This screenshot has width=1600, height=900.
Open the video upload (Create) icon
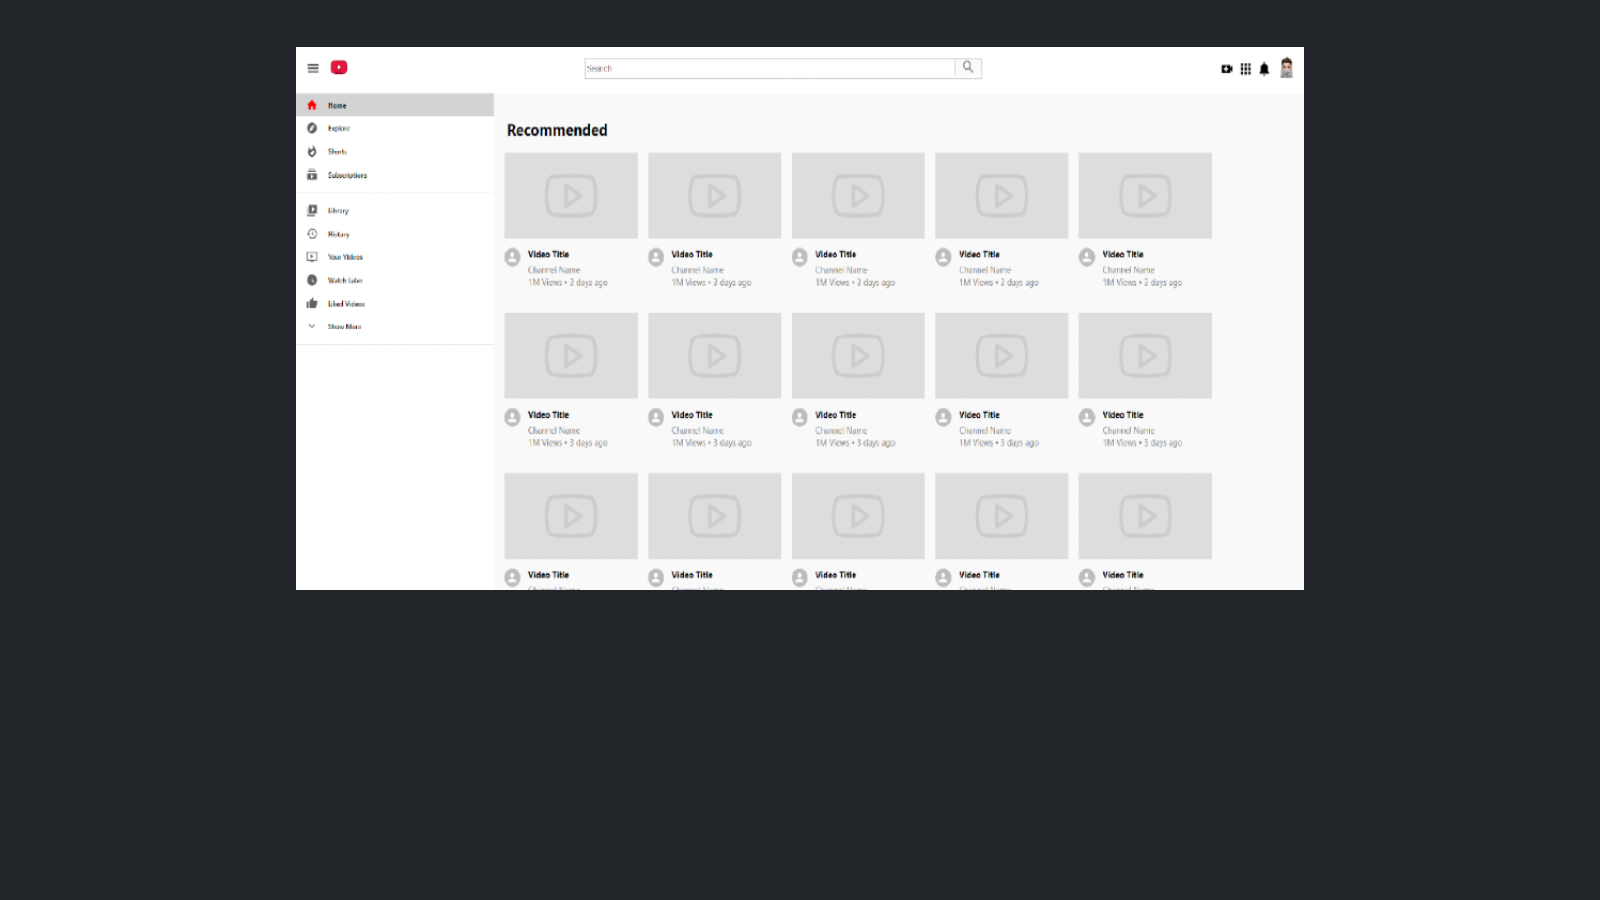click(1227, 69)
